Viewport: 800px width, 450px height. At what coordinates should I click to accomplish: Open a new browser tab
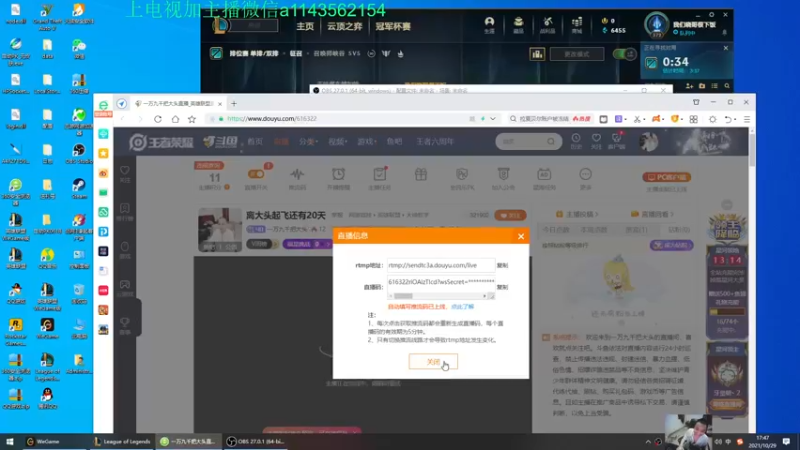pyautogui.click(x=234, y=104)
